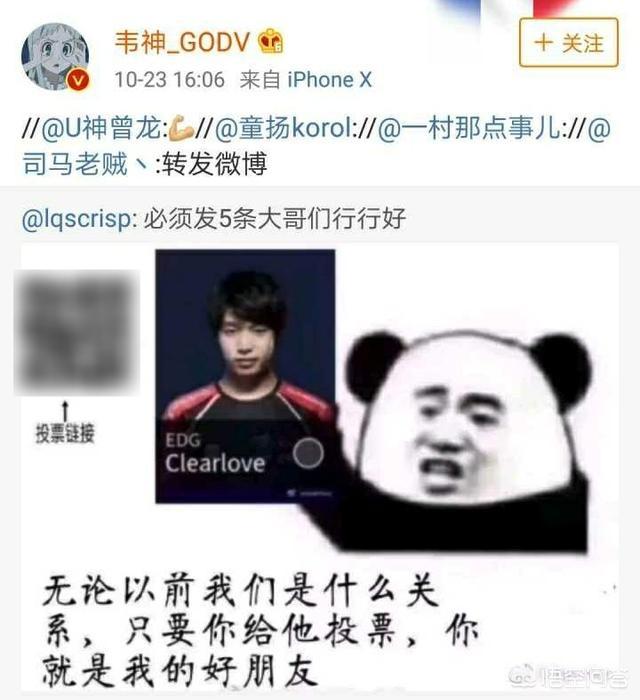The height and width of the screenshot is (700, 640).
Task: Click the round circle on the Clearlove card
Action: (x=308, y=453)
